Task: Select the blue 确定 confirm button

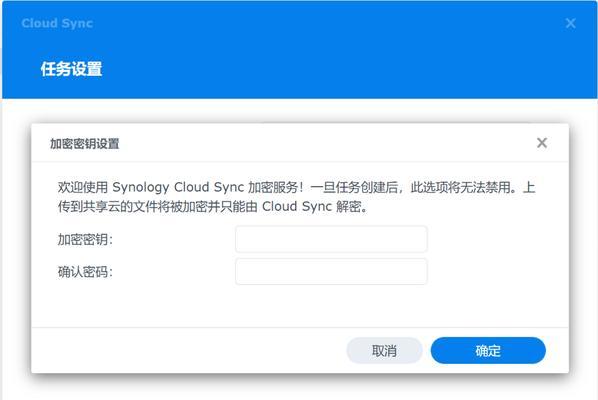Action: pos(488,350)
